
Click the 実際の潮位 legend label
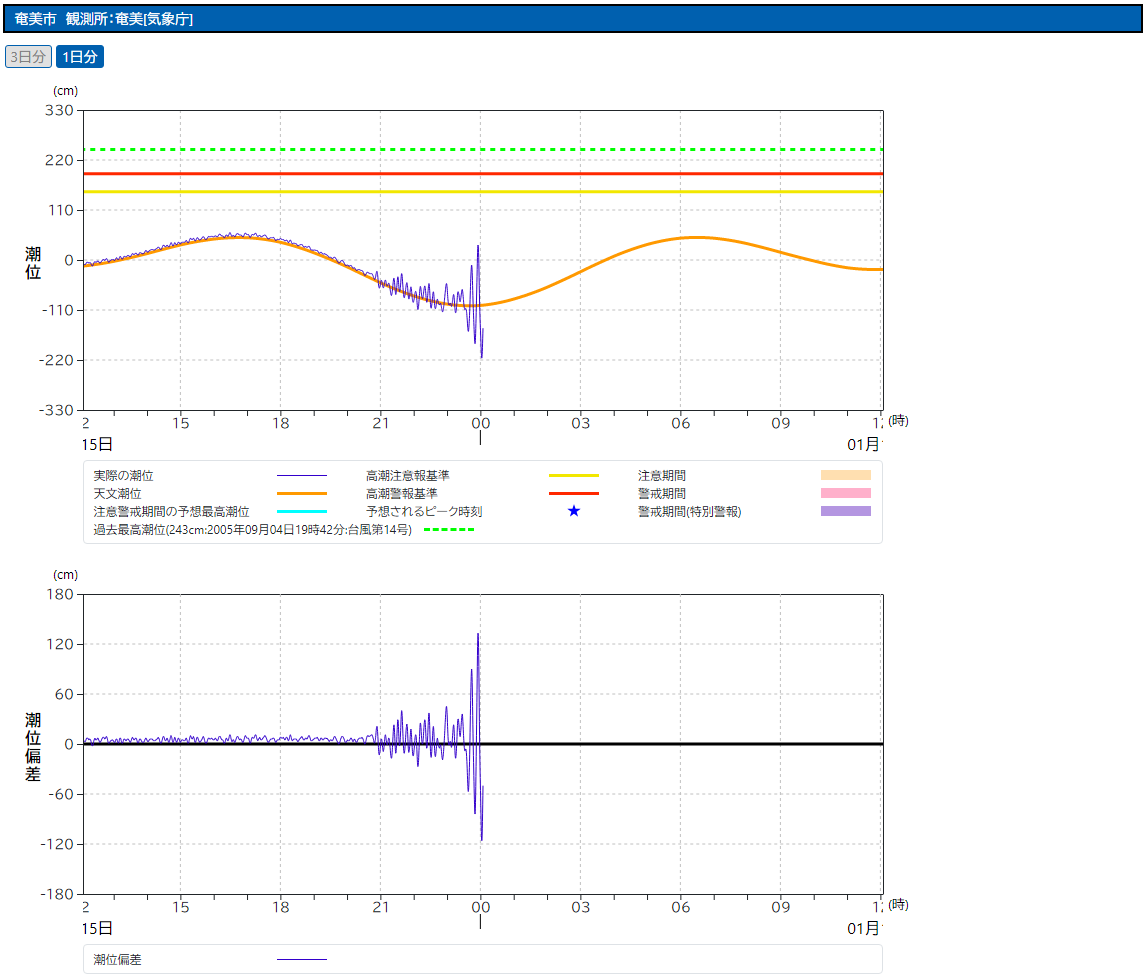pos(124,476)
